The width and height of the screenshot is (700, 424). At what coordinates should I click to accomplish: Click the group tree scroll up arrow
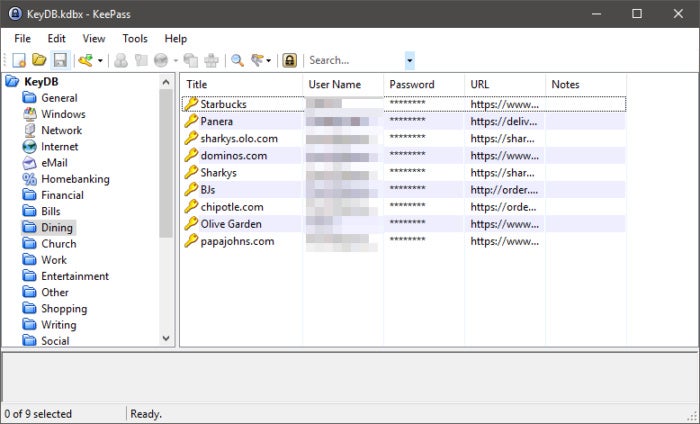[166, 82]
